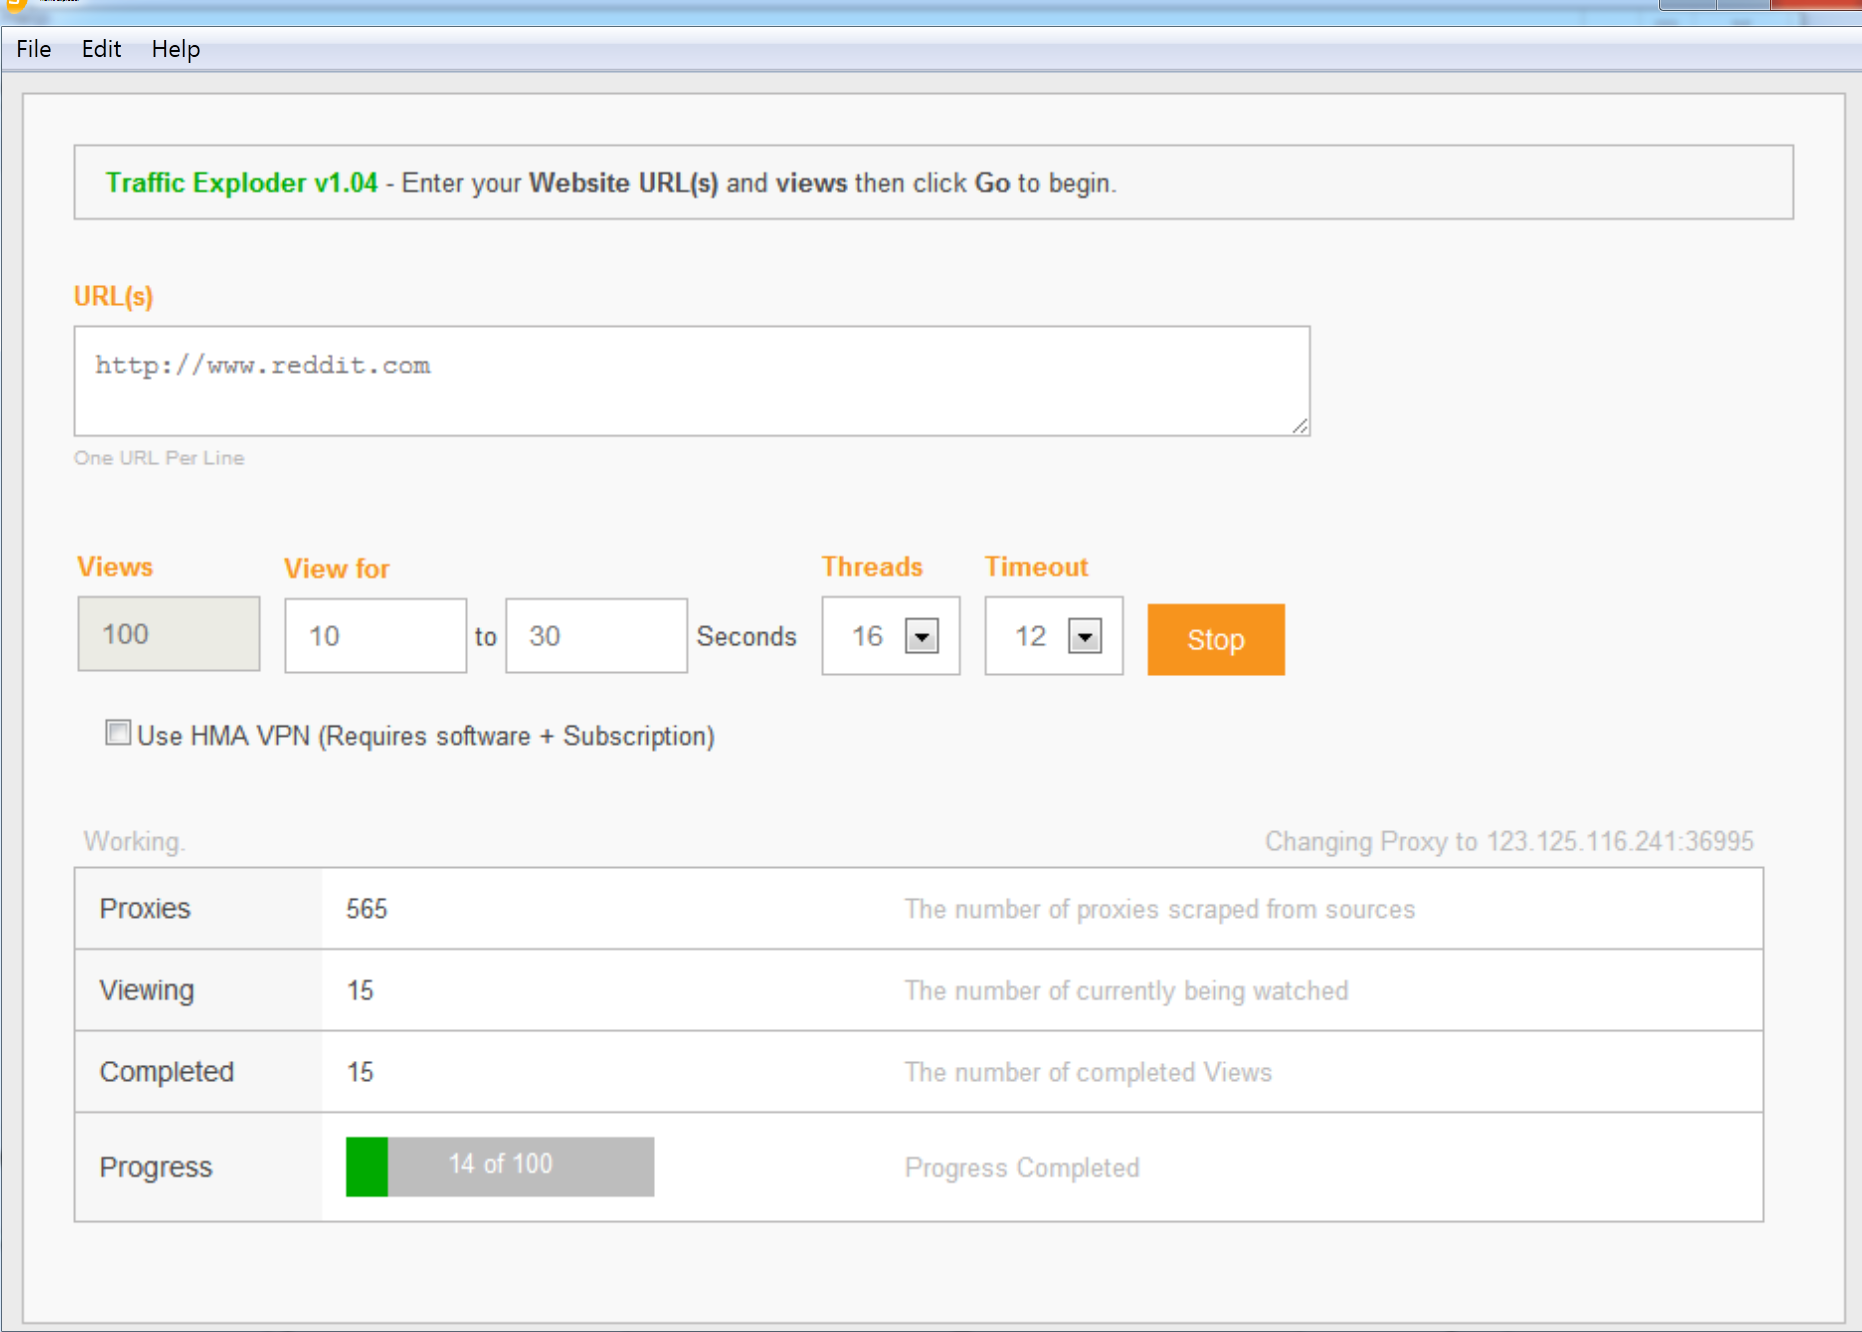Image resolution: width=1862 pixels, height=1332 pixels.
Task: Select the View for maximum field showing 30
Action: click(595, 635)
